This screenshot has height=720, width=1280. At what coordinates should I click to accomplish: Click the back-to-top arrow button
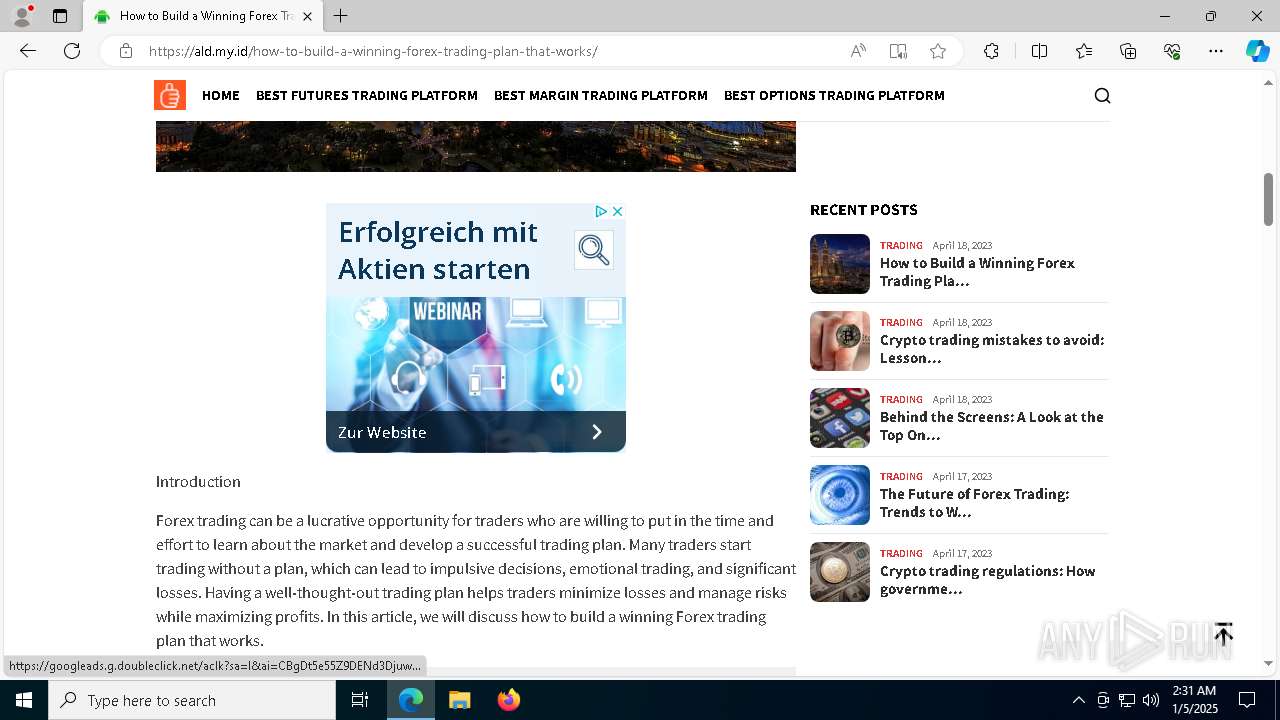[x=1223, y=634]
